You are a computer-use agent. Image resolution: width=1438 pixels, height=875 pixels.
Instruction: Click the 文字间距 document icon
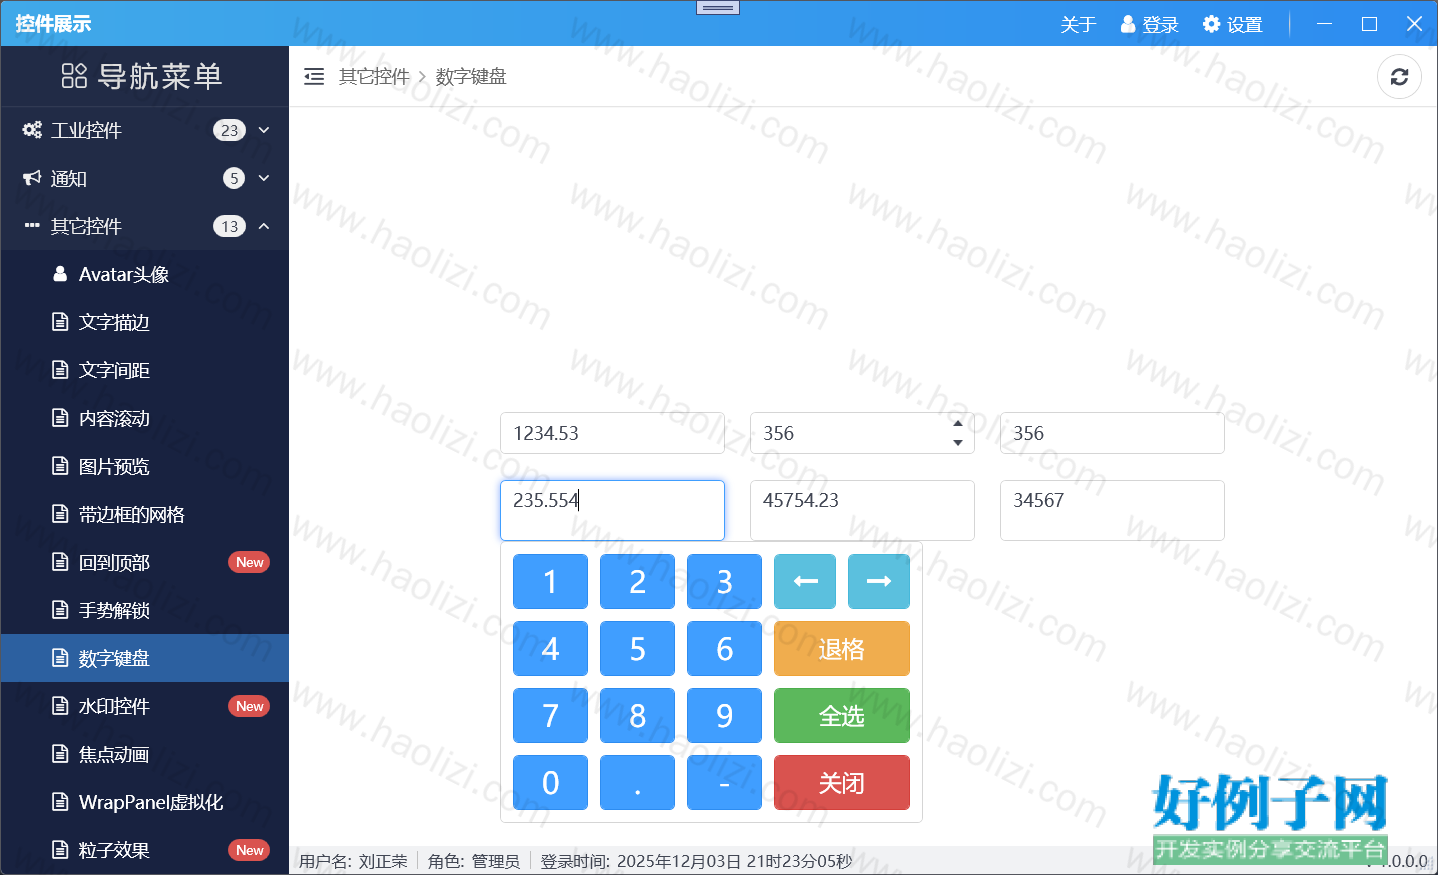point(60,370)
